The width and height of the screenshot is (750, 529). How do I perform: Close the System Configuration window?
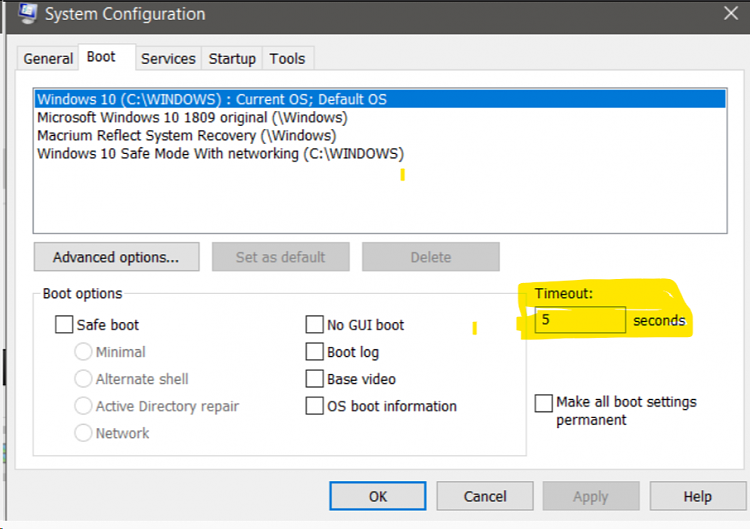731,13
